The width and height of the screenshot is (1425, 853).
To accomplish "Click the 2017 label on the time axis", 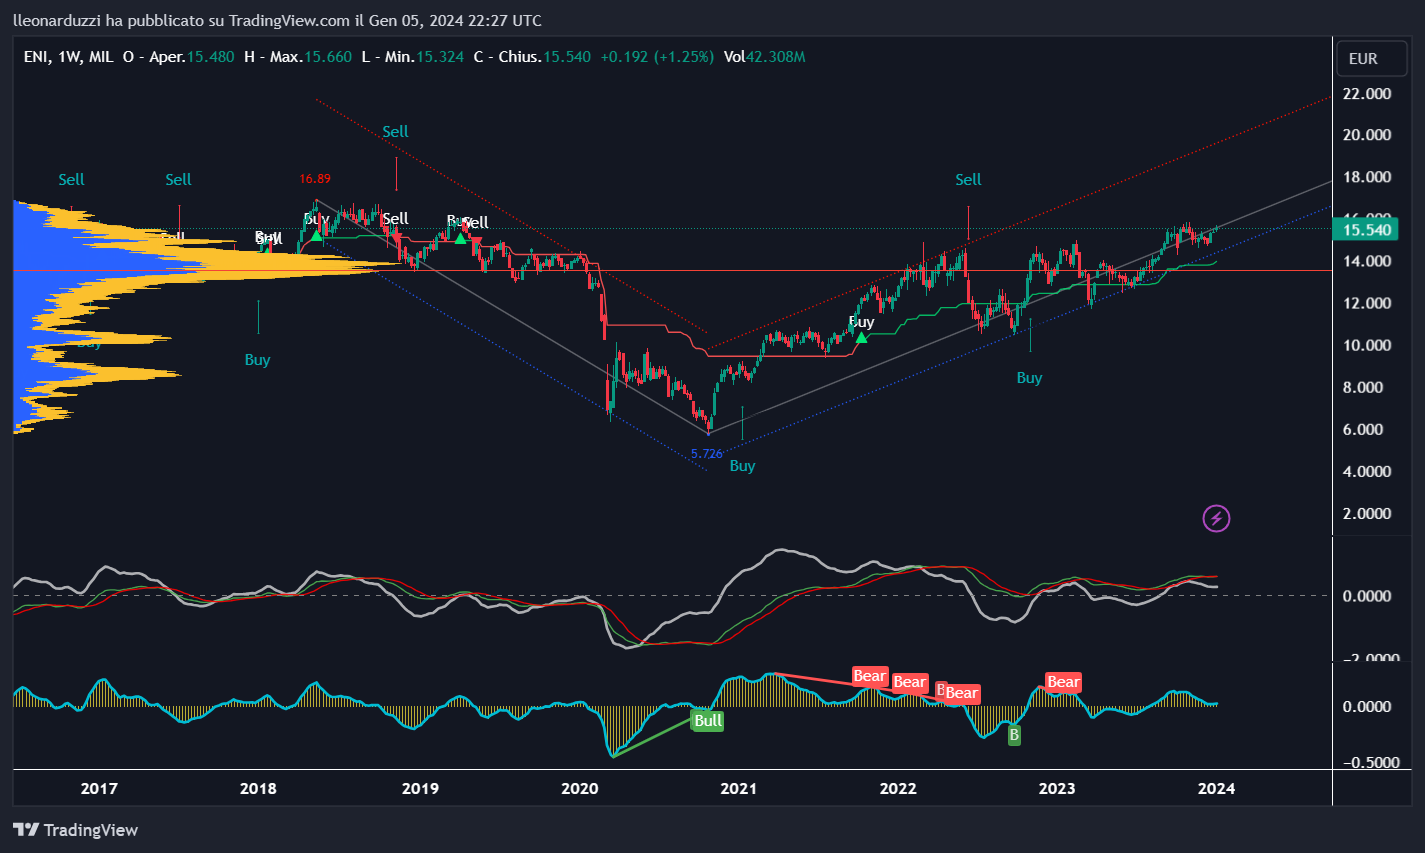I will point(99,789).
